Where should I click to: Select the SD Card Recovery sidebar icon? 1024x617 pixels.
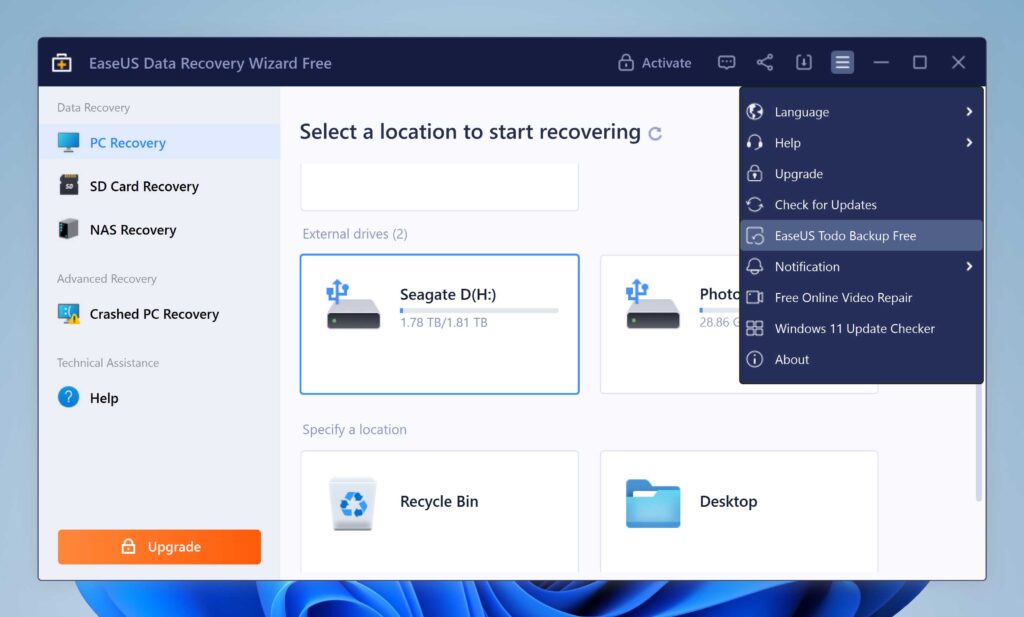[68, 186]
